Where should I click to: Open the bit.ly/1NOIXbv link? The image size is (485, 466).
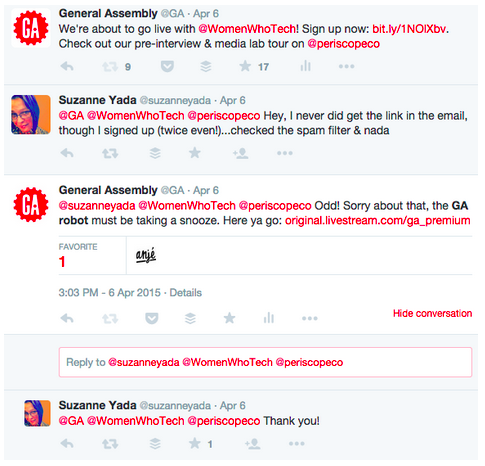(409, 29)
